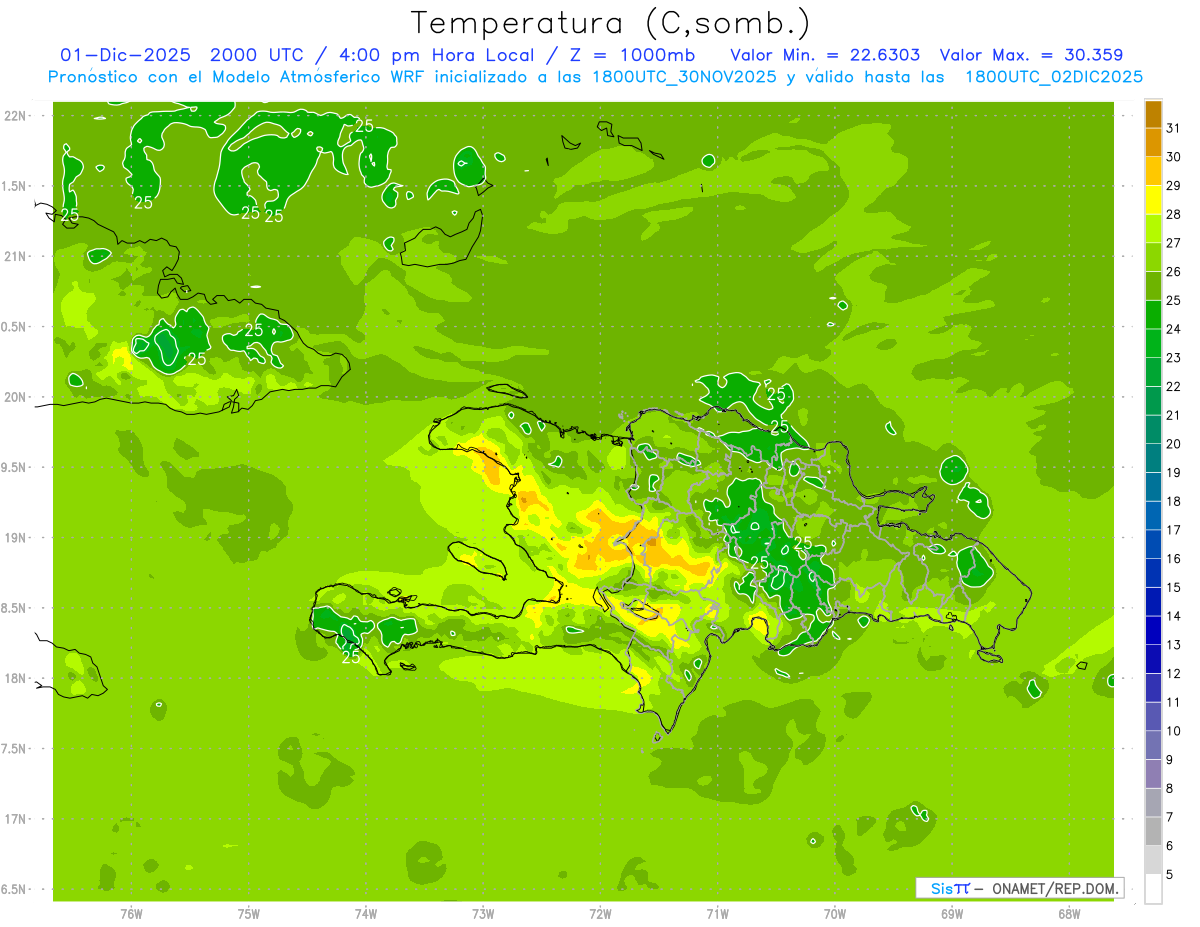The image size is (1200, 927).
Task: Pick the legend color band between 14 and 15
Action: click(x=1153, y=601)
